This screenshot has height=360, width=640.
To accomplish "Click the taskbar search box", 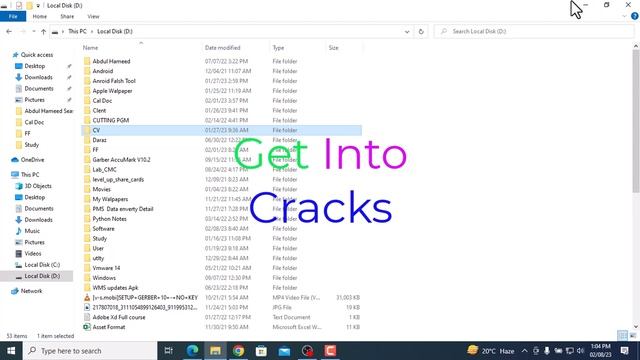I will coord(90,351).
